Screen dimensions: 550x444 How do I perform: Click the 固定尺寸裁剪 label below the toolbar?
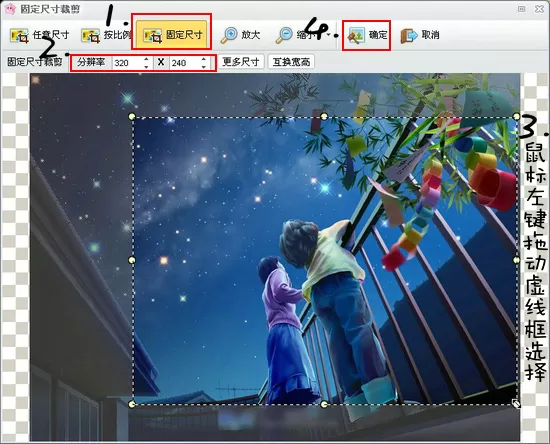(x=35, y=62)
